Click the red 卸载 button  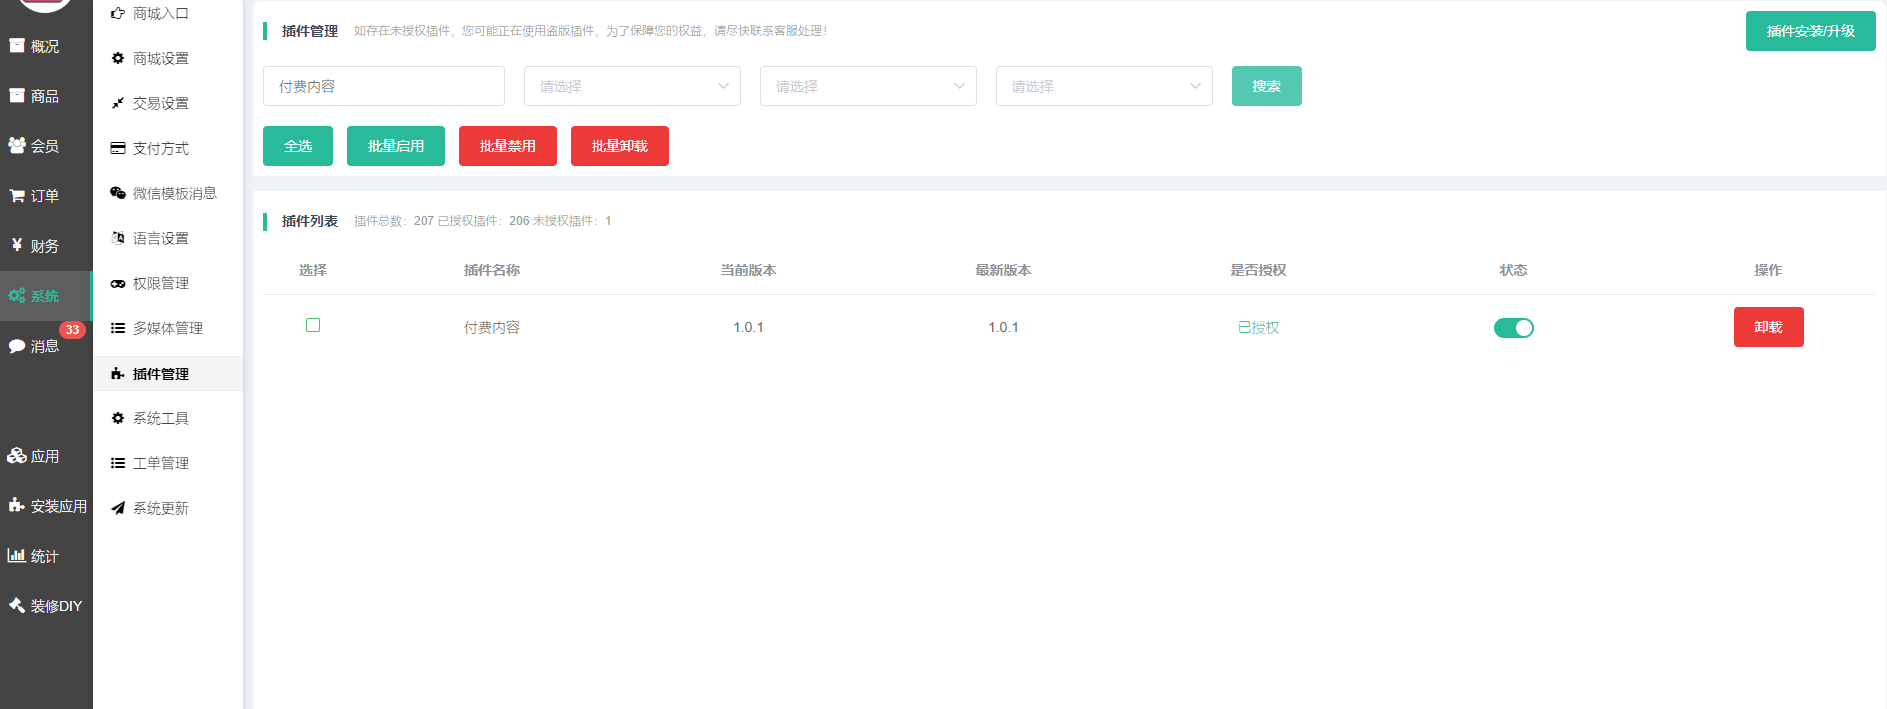point(1768,327)
